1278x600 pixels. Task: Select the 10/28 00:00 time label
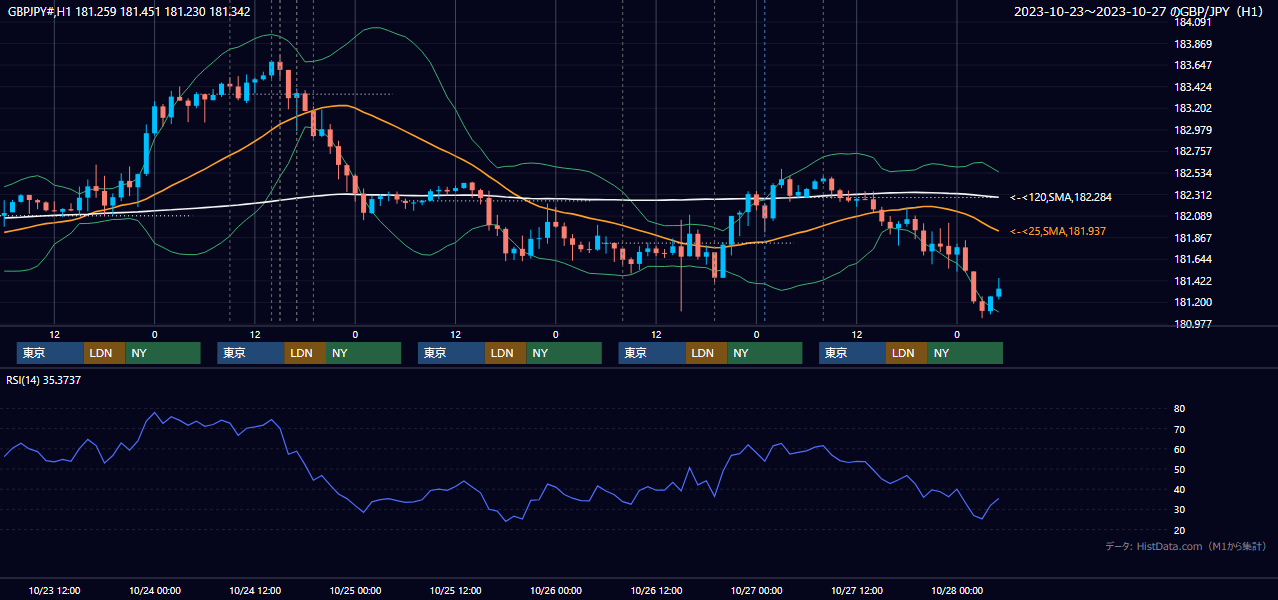click(958, 590)
